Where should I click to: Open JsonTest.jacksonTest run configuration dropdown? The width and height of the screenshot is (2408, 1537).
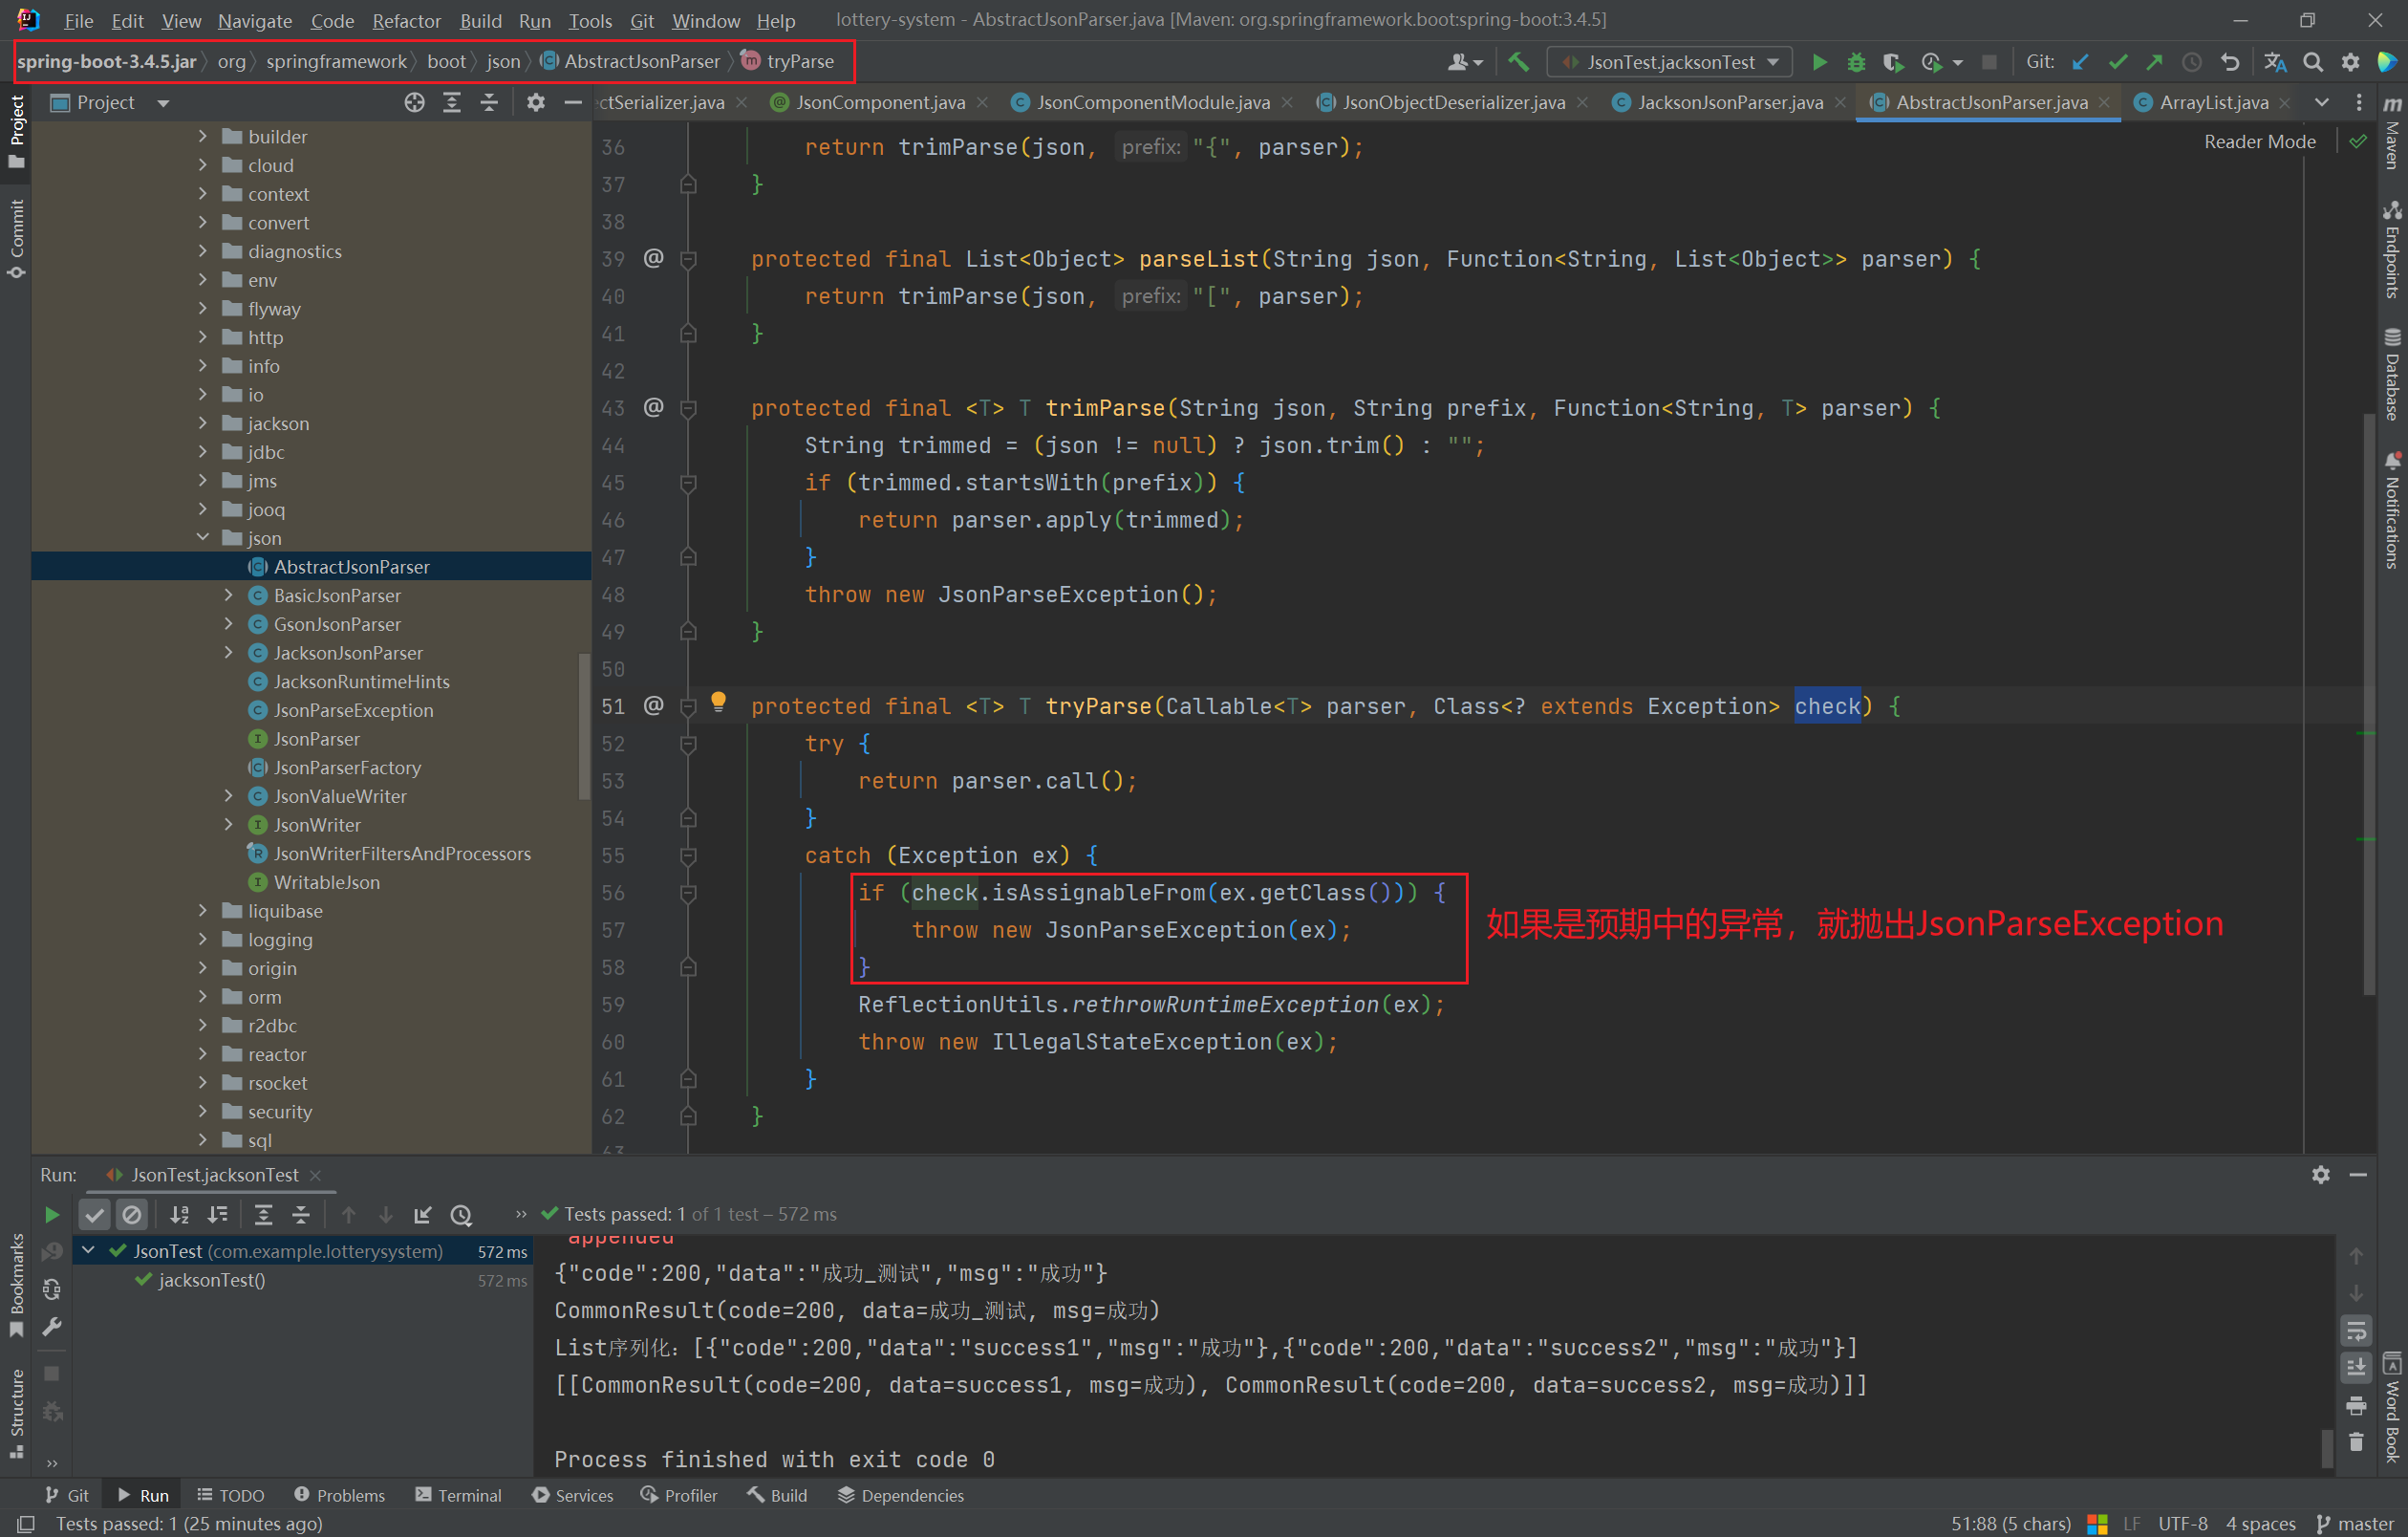pyautogui.click(x=1669, y=62)
